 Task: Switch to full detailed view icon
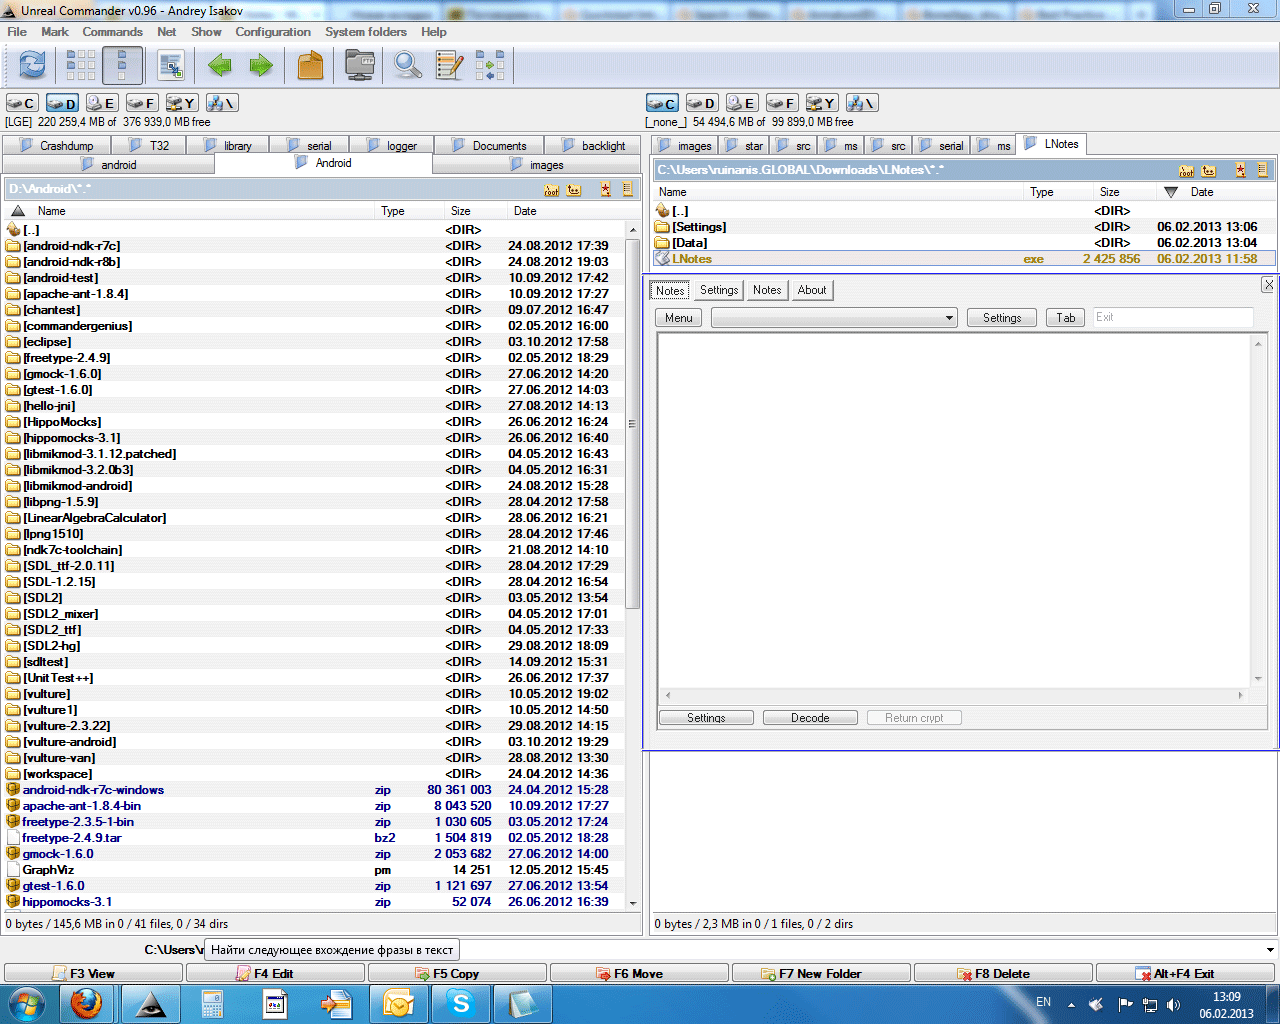[x=122, y=66]
